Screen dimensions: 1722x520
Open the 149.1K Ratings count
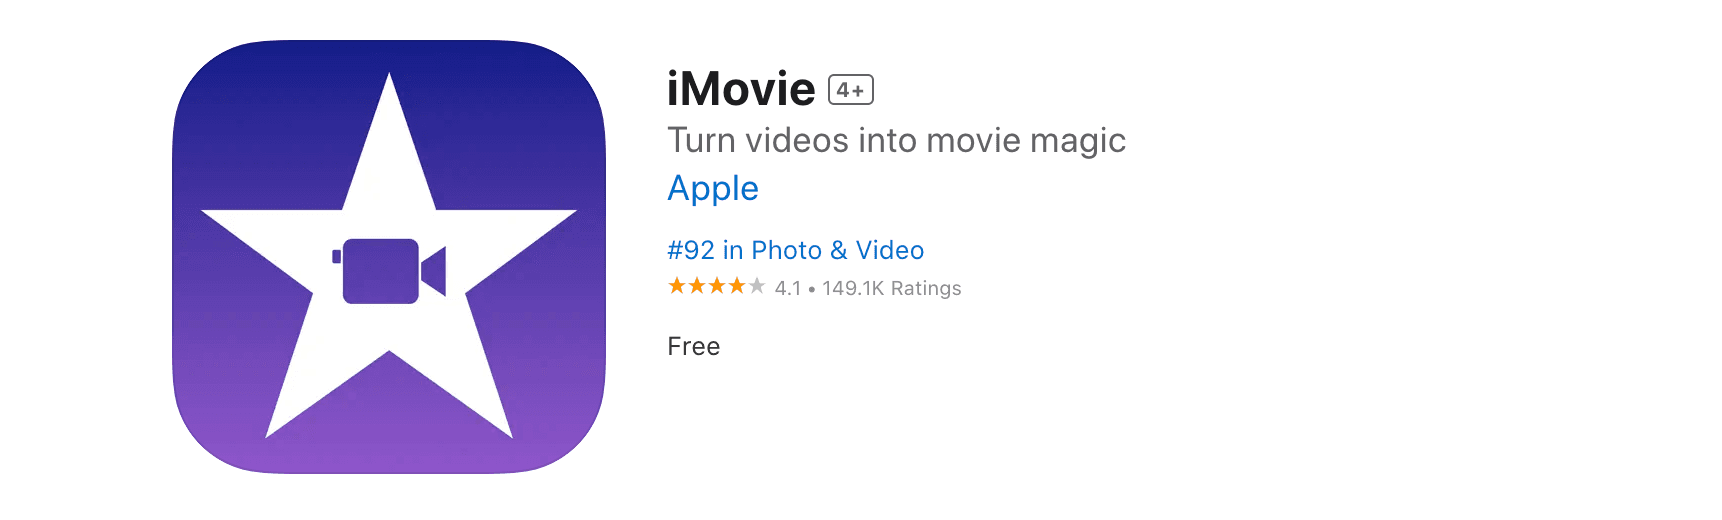tap(891, 288)
